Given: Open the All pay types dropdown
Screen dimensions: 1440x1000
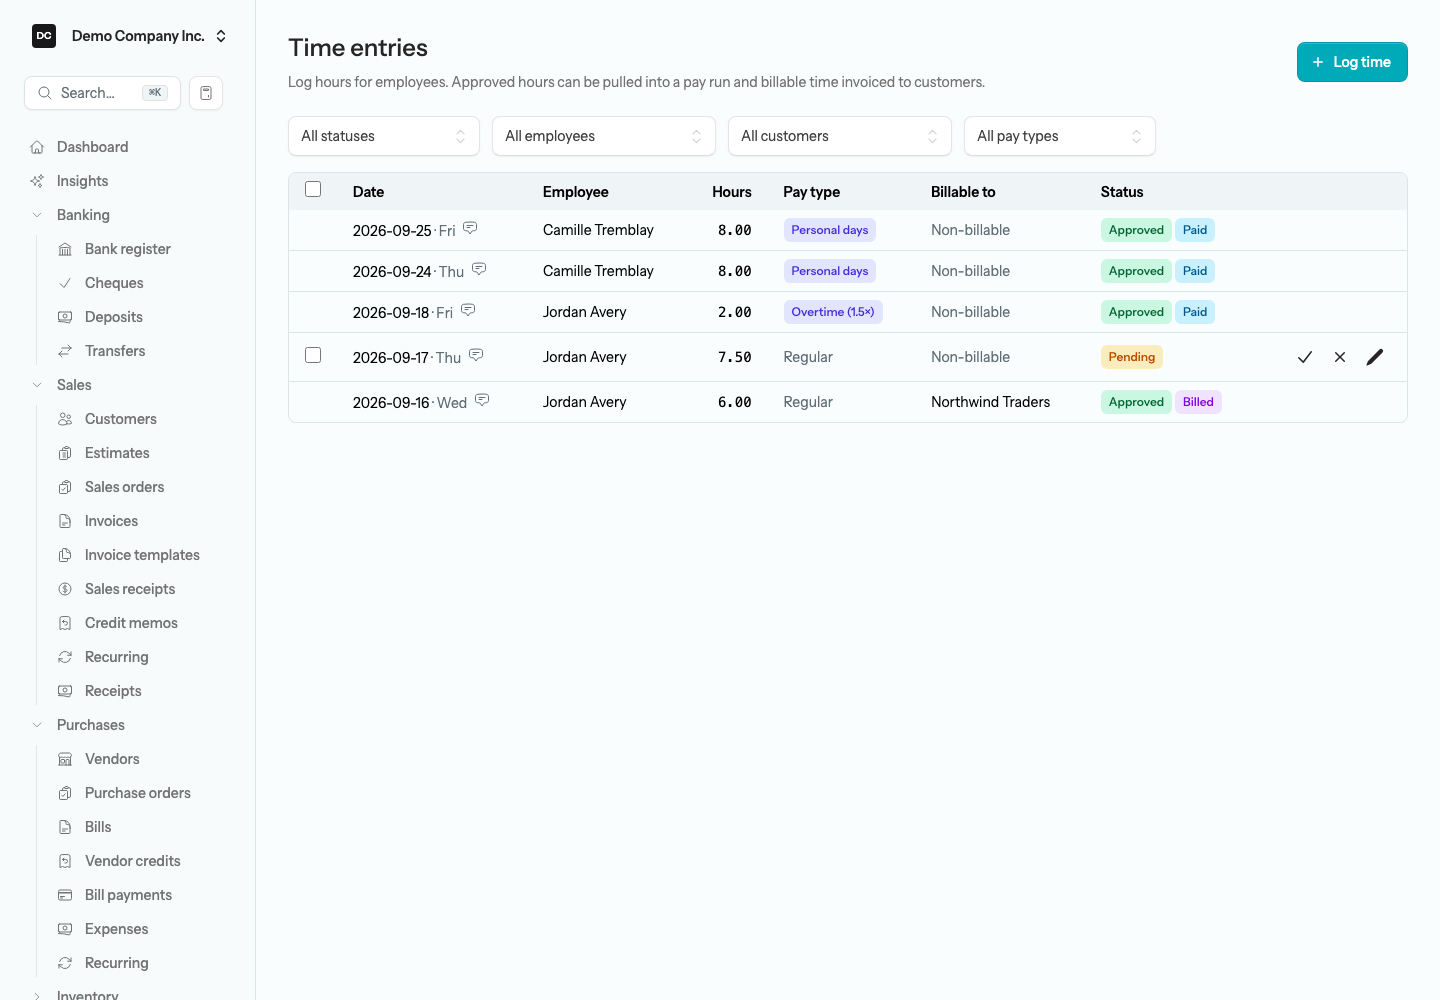Looking at the screenshot, I should (1060, 136).
